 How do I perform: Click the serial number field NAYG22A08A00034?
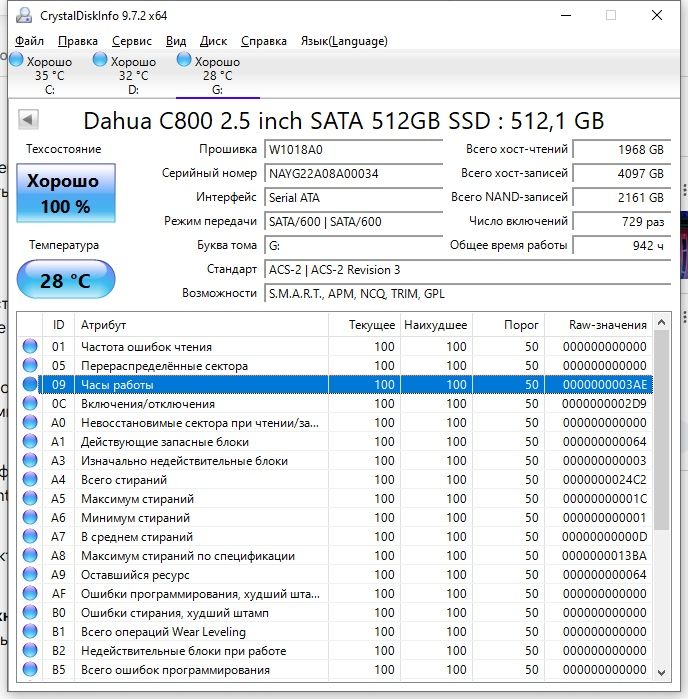coord(353,173)
